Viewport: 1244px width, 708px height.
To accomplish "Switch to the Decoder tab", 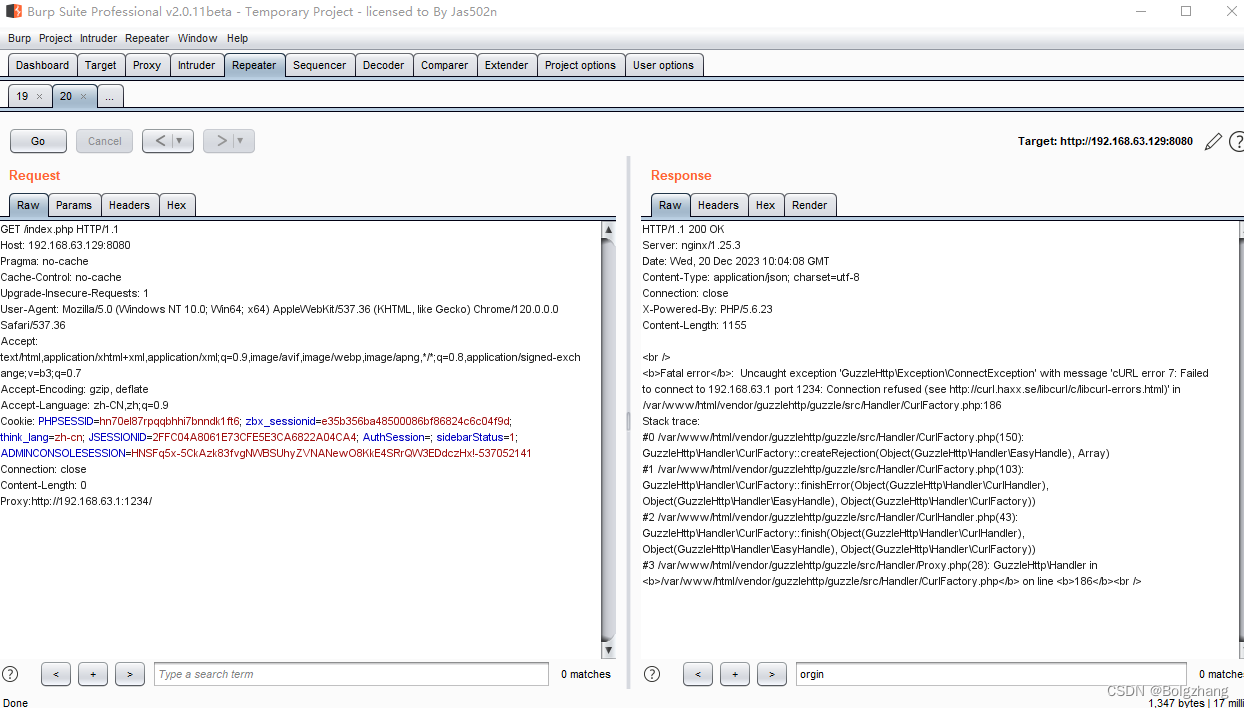I will click(x=383, y=65).
